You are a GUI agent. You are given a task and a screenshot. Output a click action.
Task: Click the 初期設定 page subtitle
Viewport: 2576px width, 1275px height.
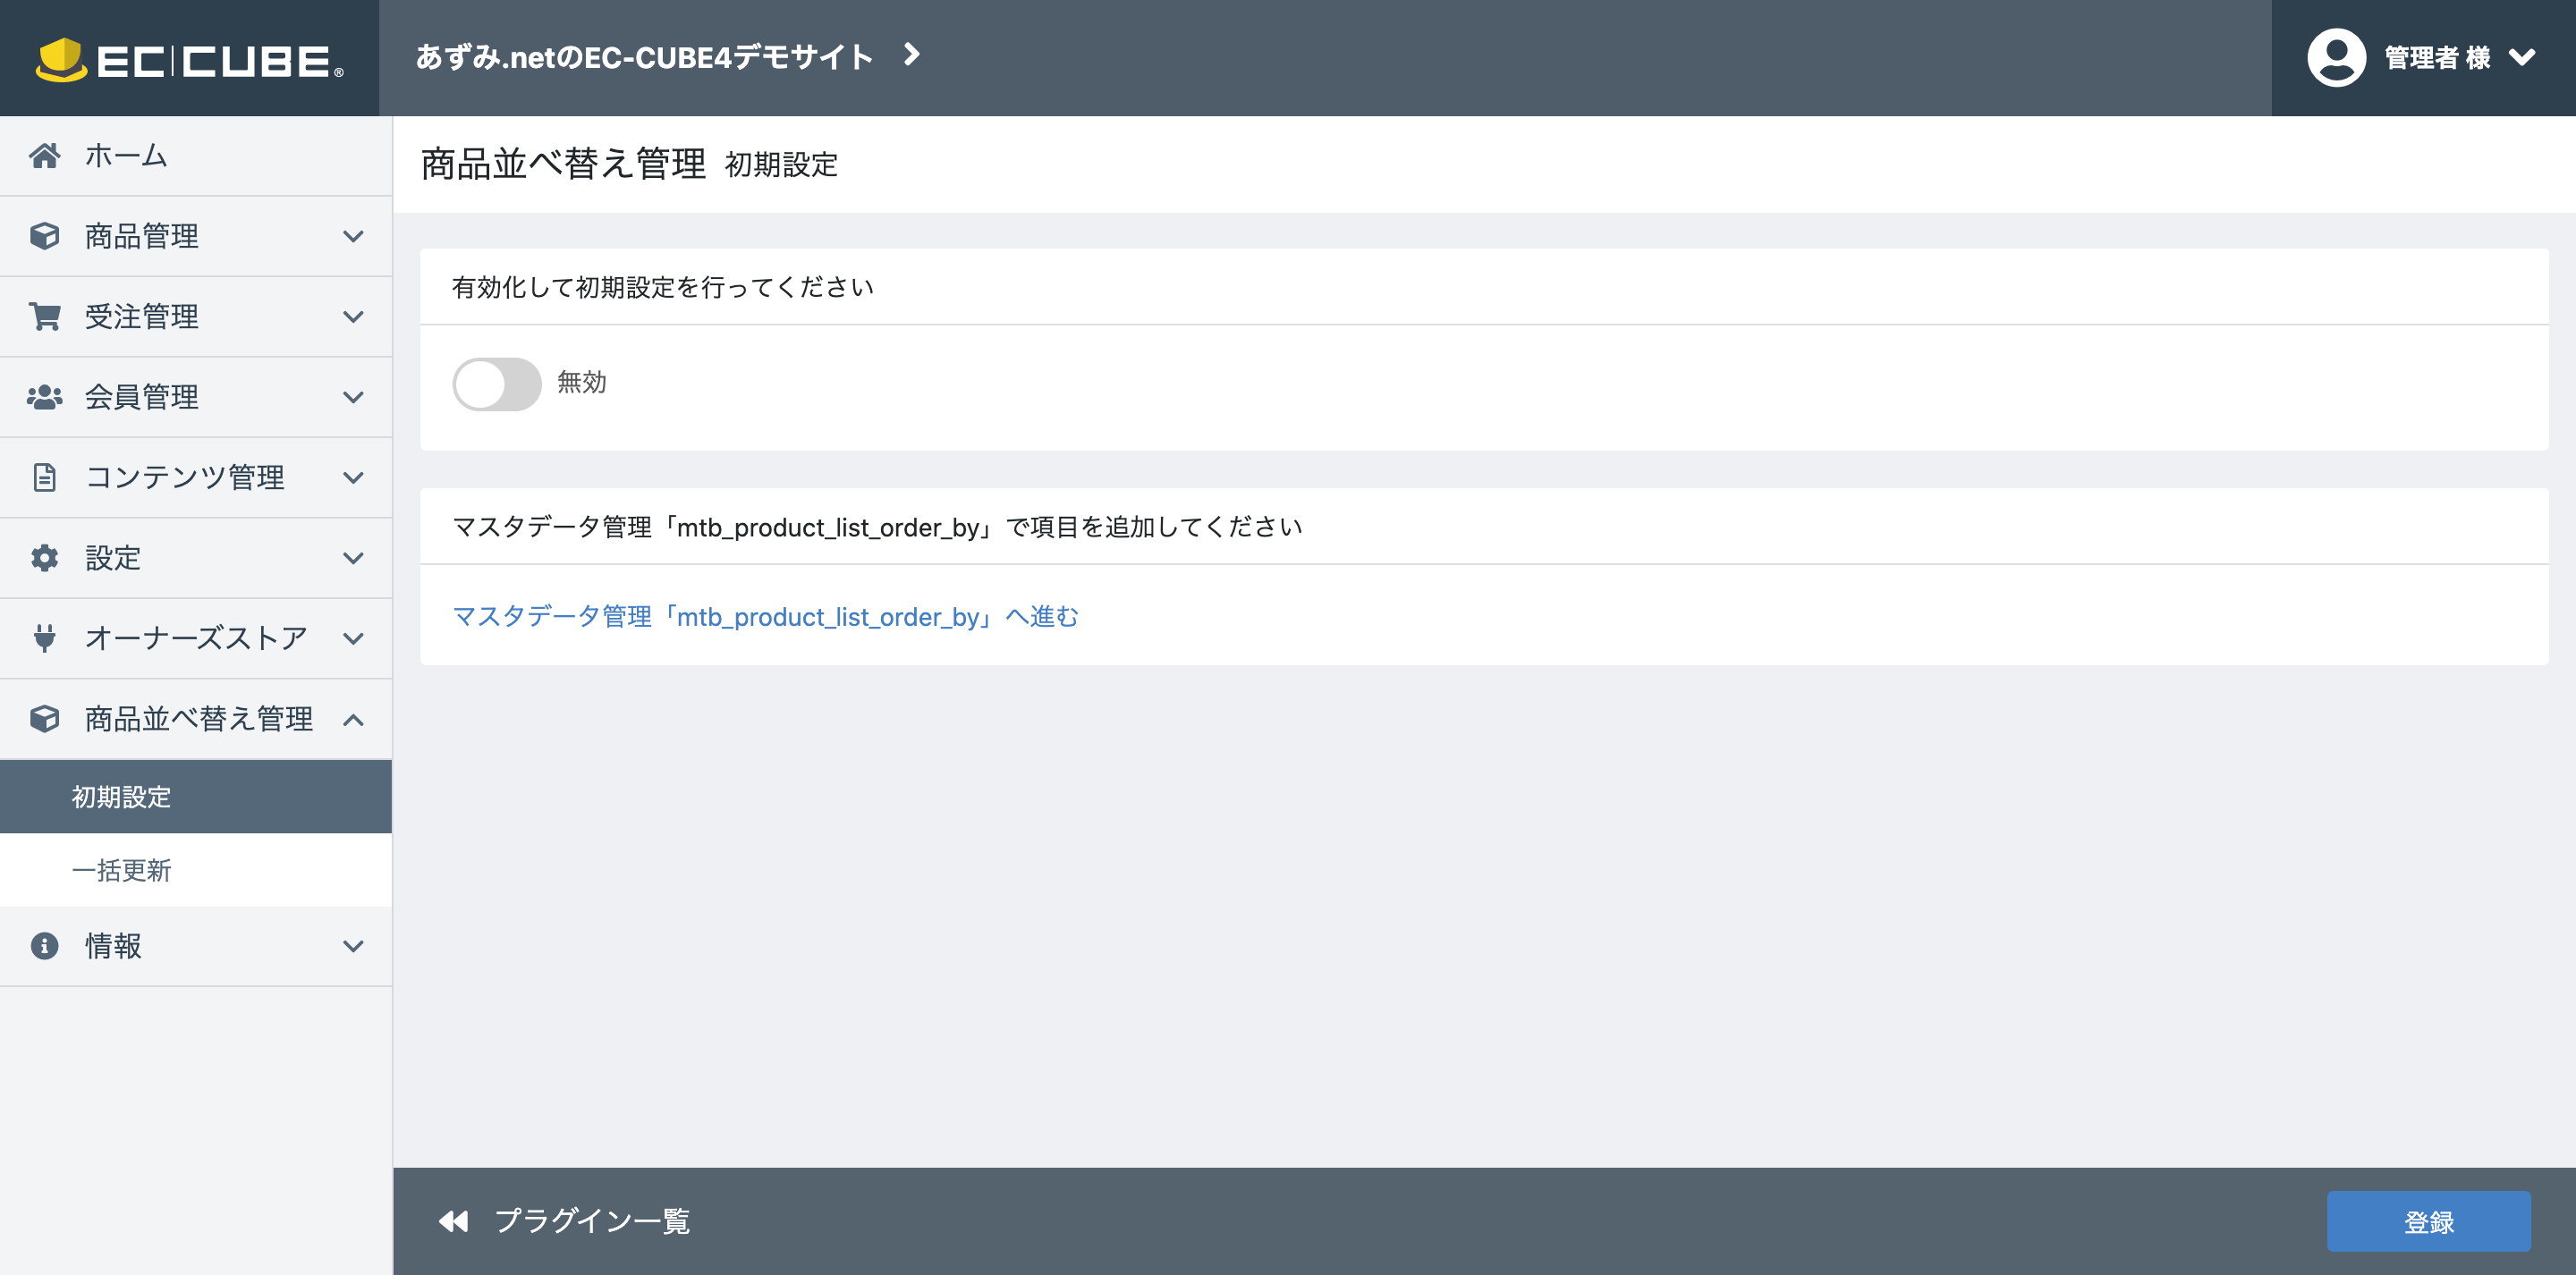(x=781, y=165)
